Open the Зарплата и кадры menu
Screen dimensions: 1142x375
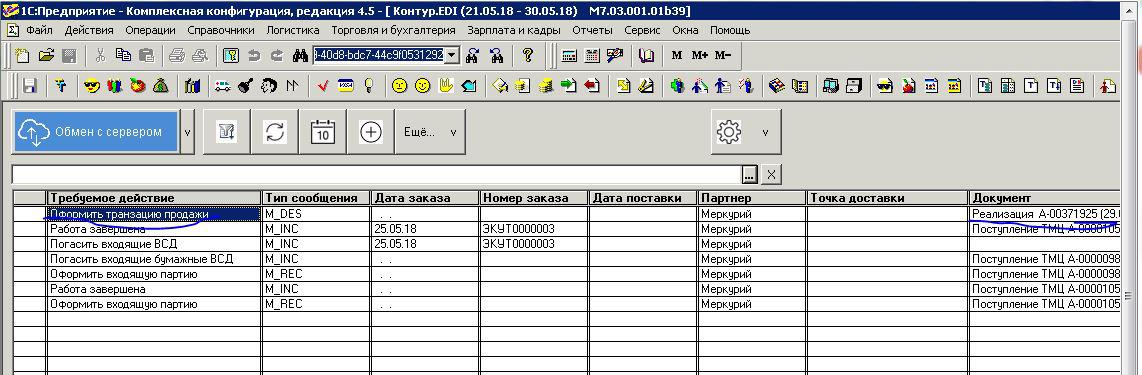pyautogui.click(x=514, y=31)
